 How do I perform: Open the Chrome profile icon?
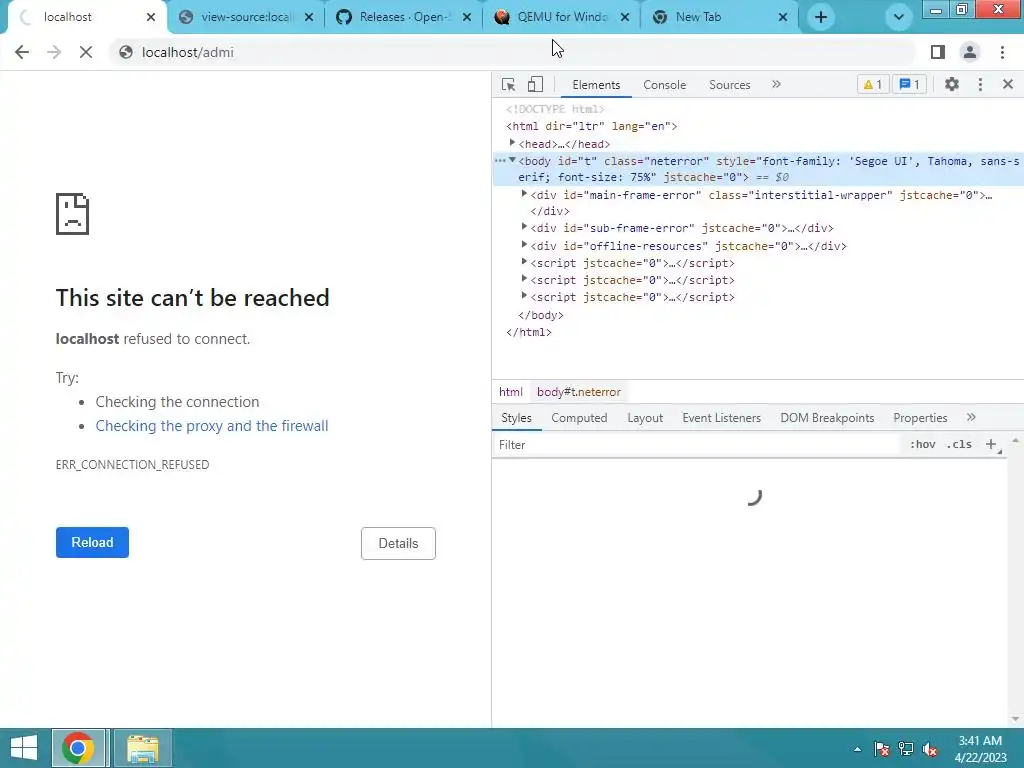tap(970, 52)
